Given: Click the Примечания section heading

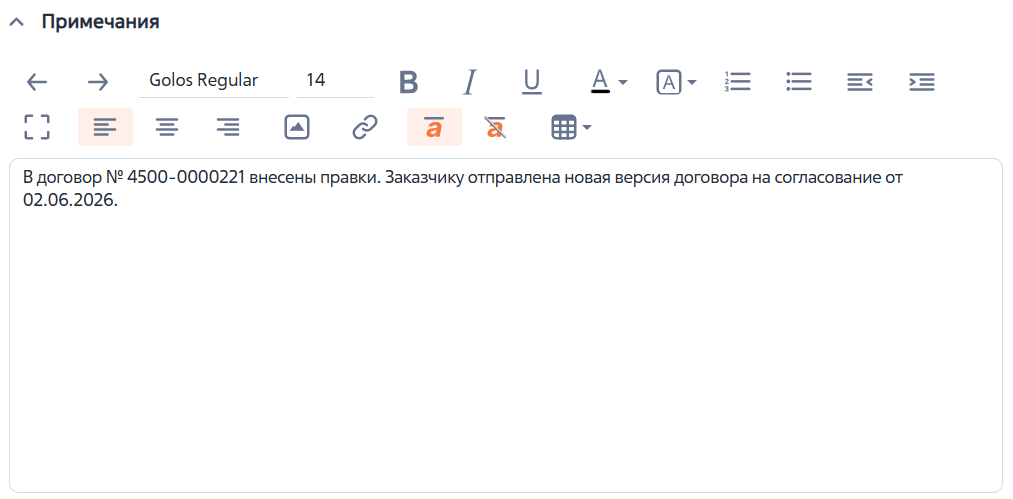Looking at the screenshot, I should [x=100, y=21].
